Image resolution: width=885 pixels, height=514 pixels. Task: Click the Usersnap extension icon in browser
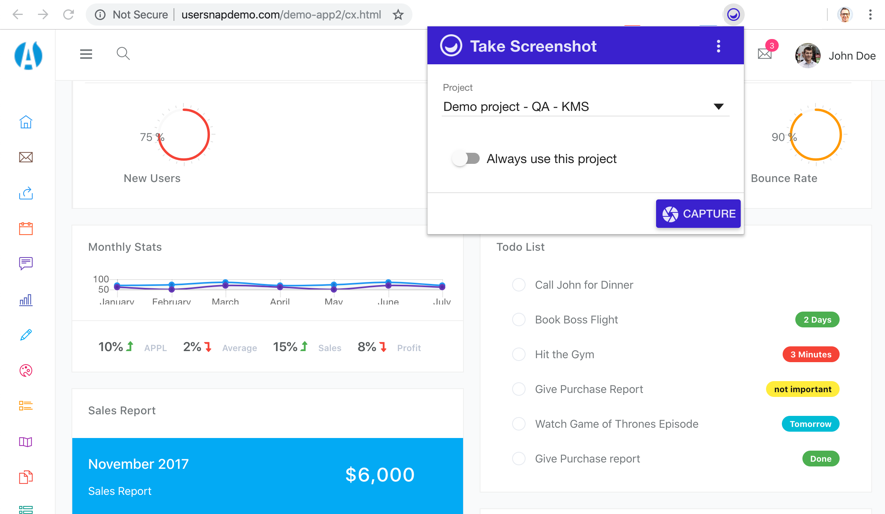[733, 15]
